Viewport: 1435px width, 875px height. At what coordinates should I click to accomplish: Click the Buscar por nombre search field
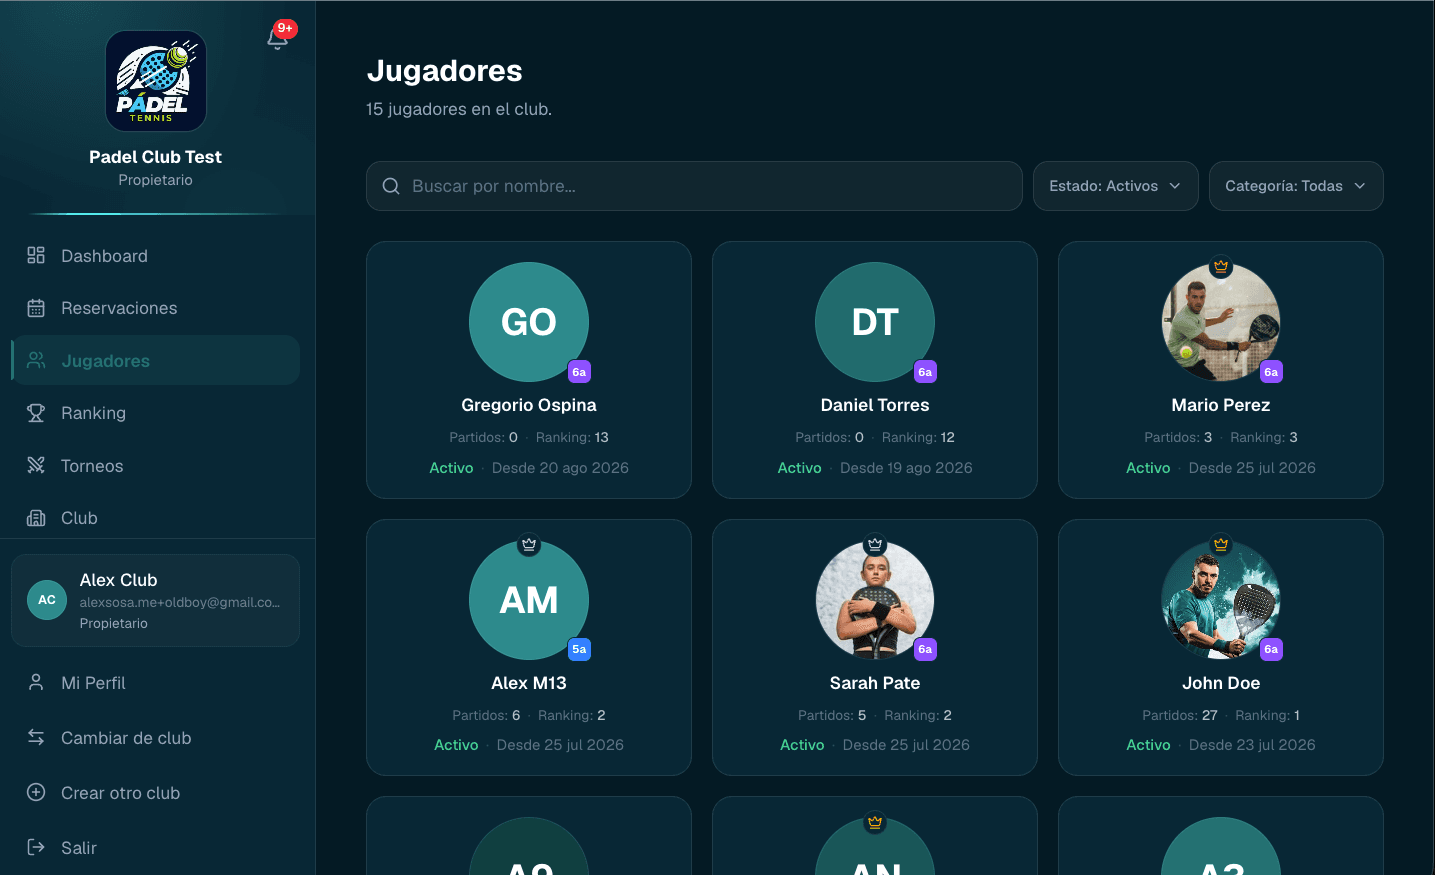coord(694,186)
